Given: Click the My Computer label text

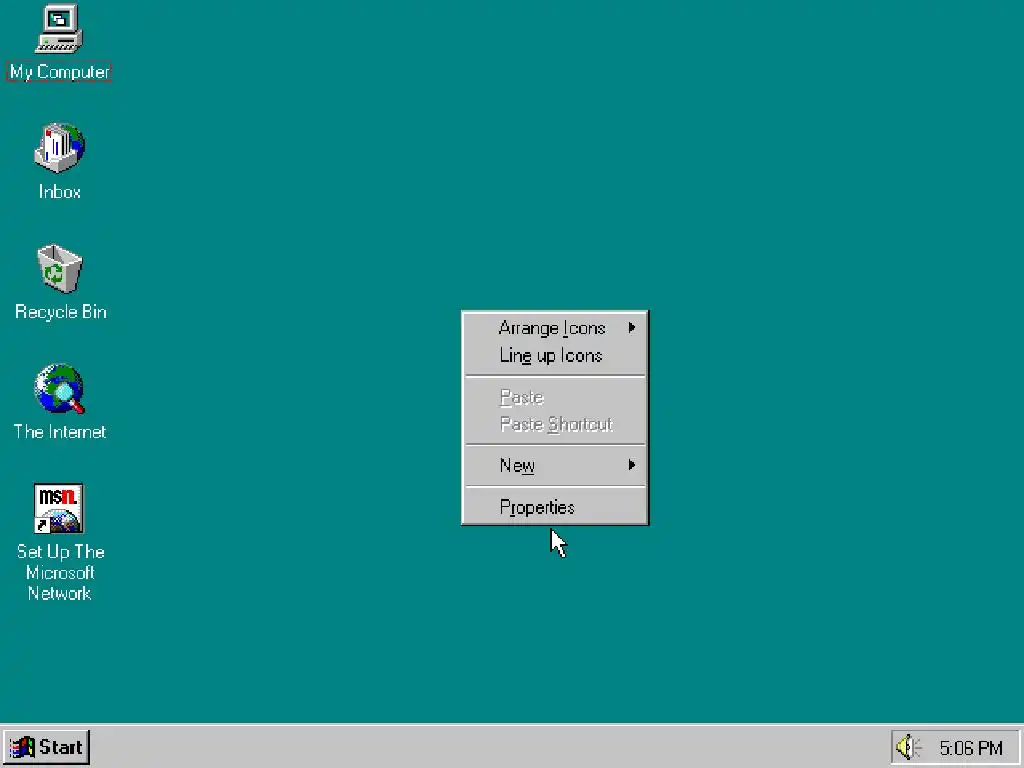Looking at the screenshot, I should pyautogui.click(x=59, y=72).
